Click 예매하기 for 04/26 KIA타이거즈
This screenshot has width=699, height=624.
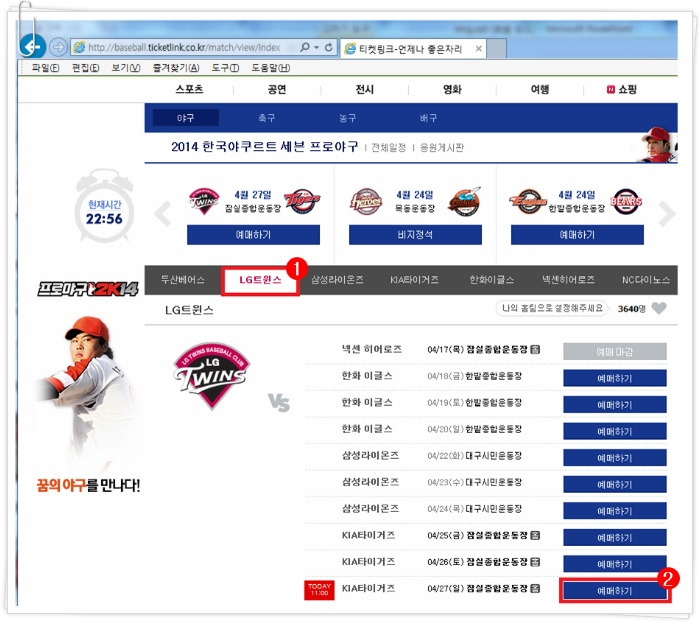pyautogui.click(x=615, y=564)
